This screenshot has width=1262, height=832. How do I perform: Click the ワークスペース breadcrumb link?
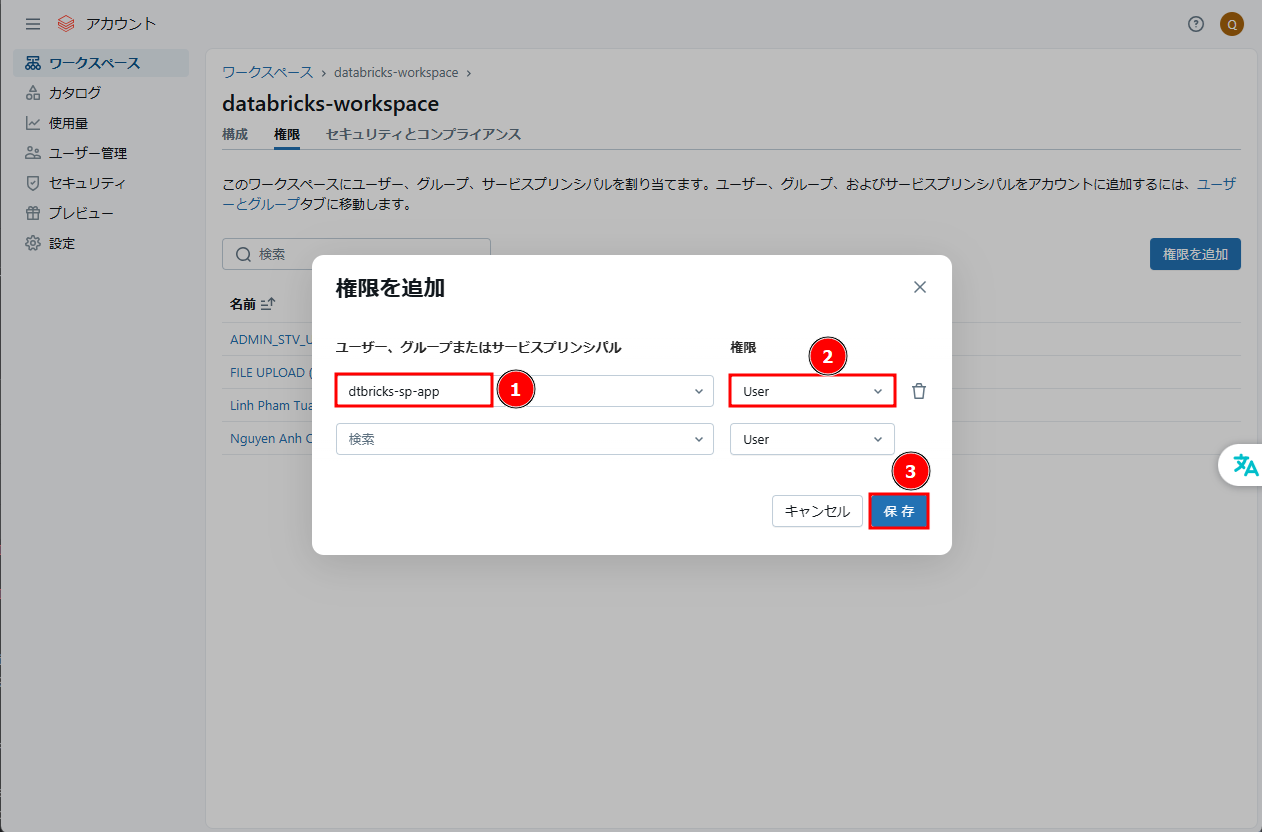coord(267,72)
